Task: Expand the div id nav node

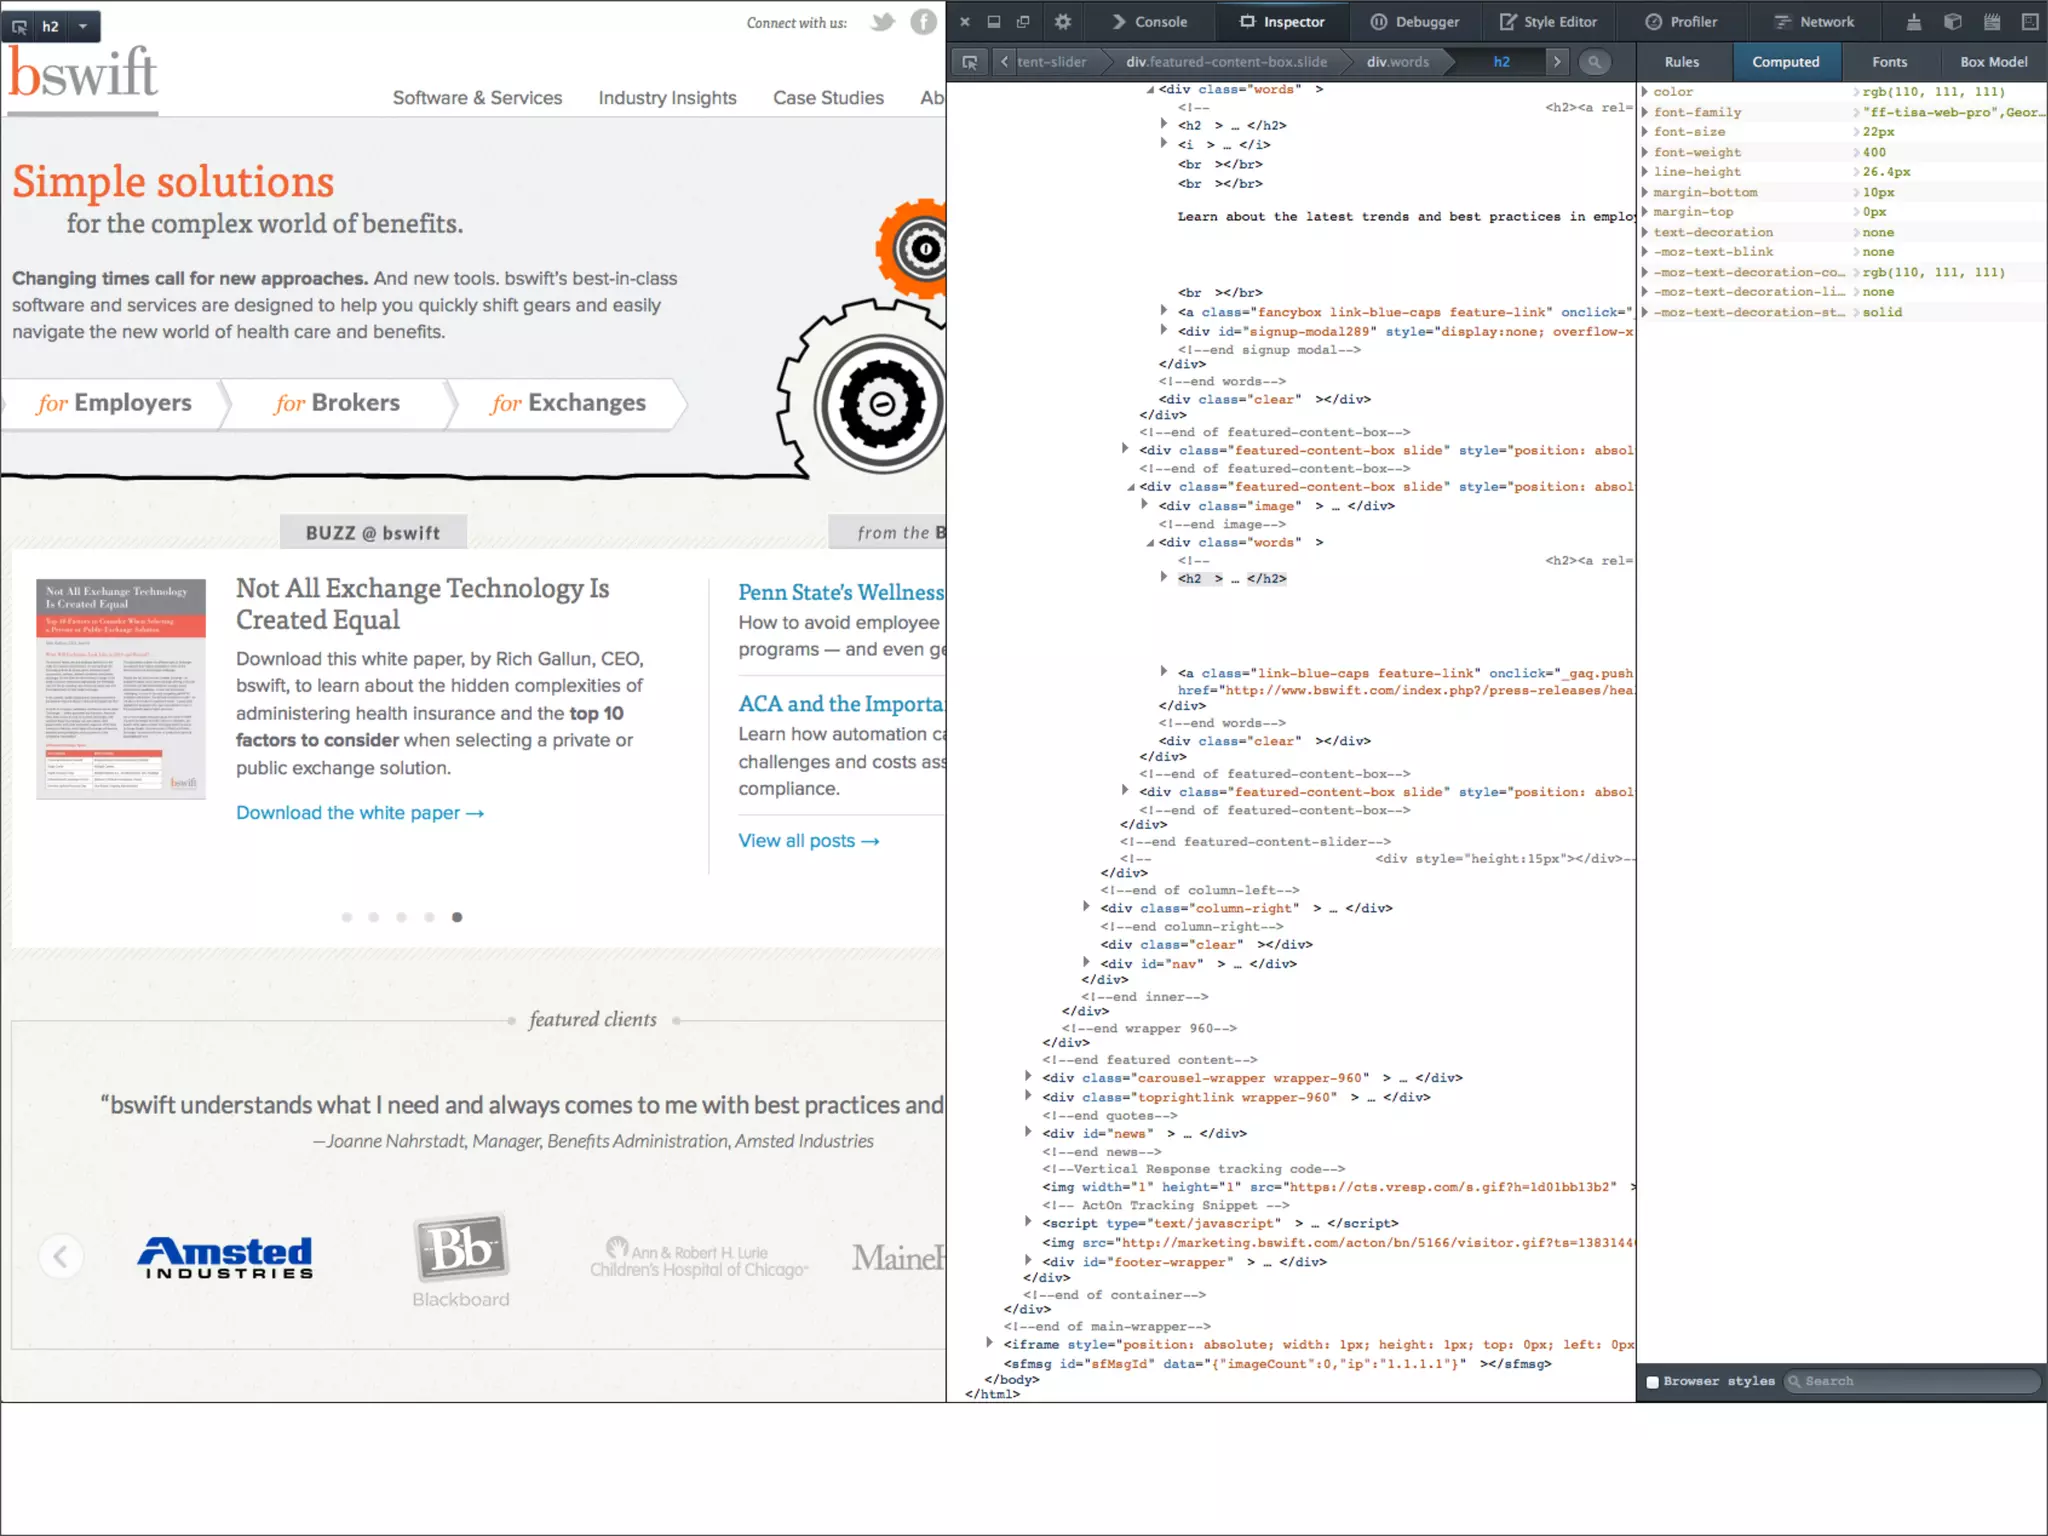Action: [1086, 962]
